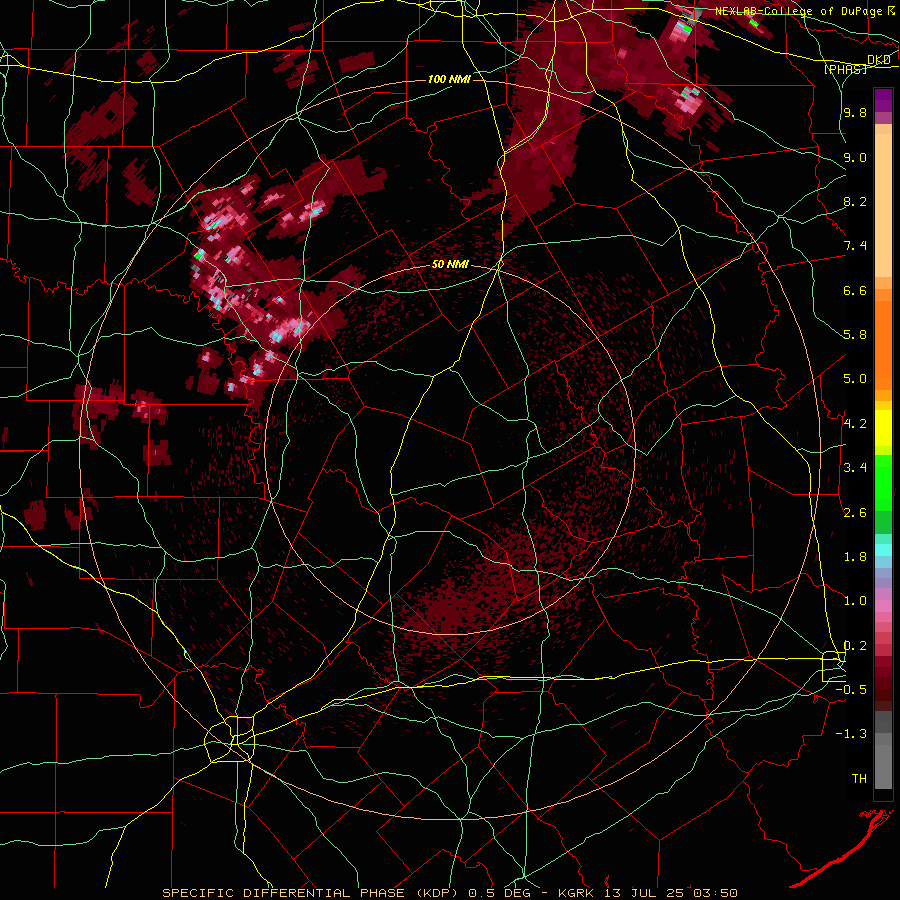Screen dimensions: 900x900
Task: Click the 100 NMI range ring label
Action: pyautogui.click(x=449, y=79)
